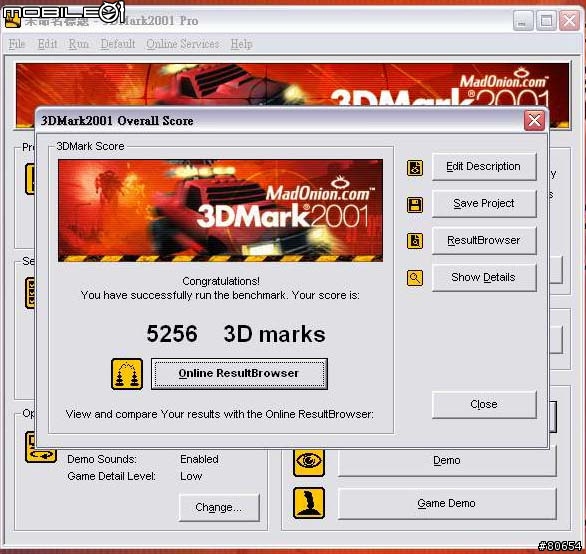Image resolution: width=586 pixels, height=554 pixels.
Task: Click the Save Project floppy disk icon
Action: [x=415, y=205]
